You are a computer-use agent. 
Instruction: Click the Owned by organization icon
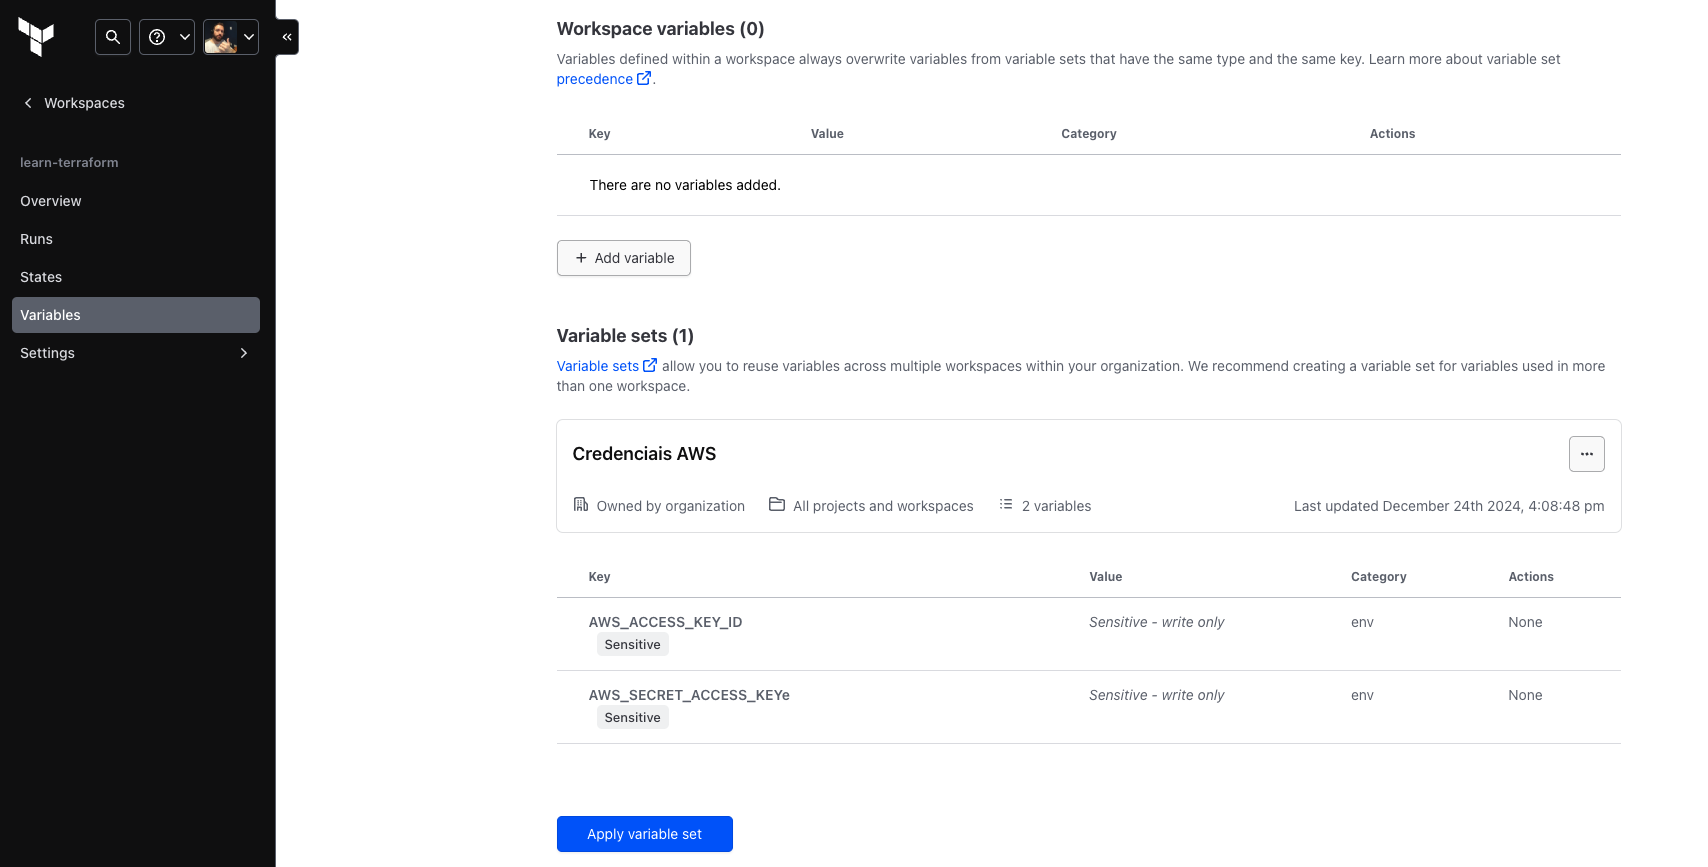pyautogui.click(x=581, y=505)
